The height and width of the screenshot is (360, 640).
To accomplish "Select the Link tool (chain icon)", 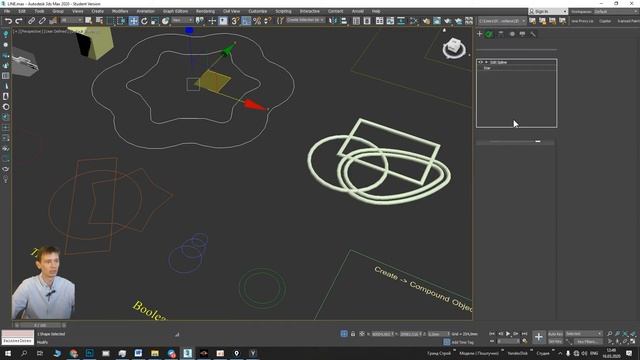I will click(31, 20).
